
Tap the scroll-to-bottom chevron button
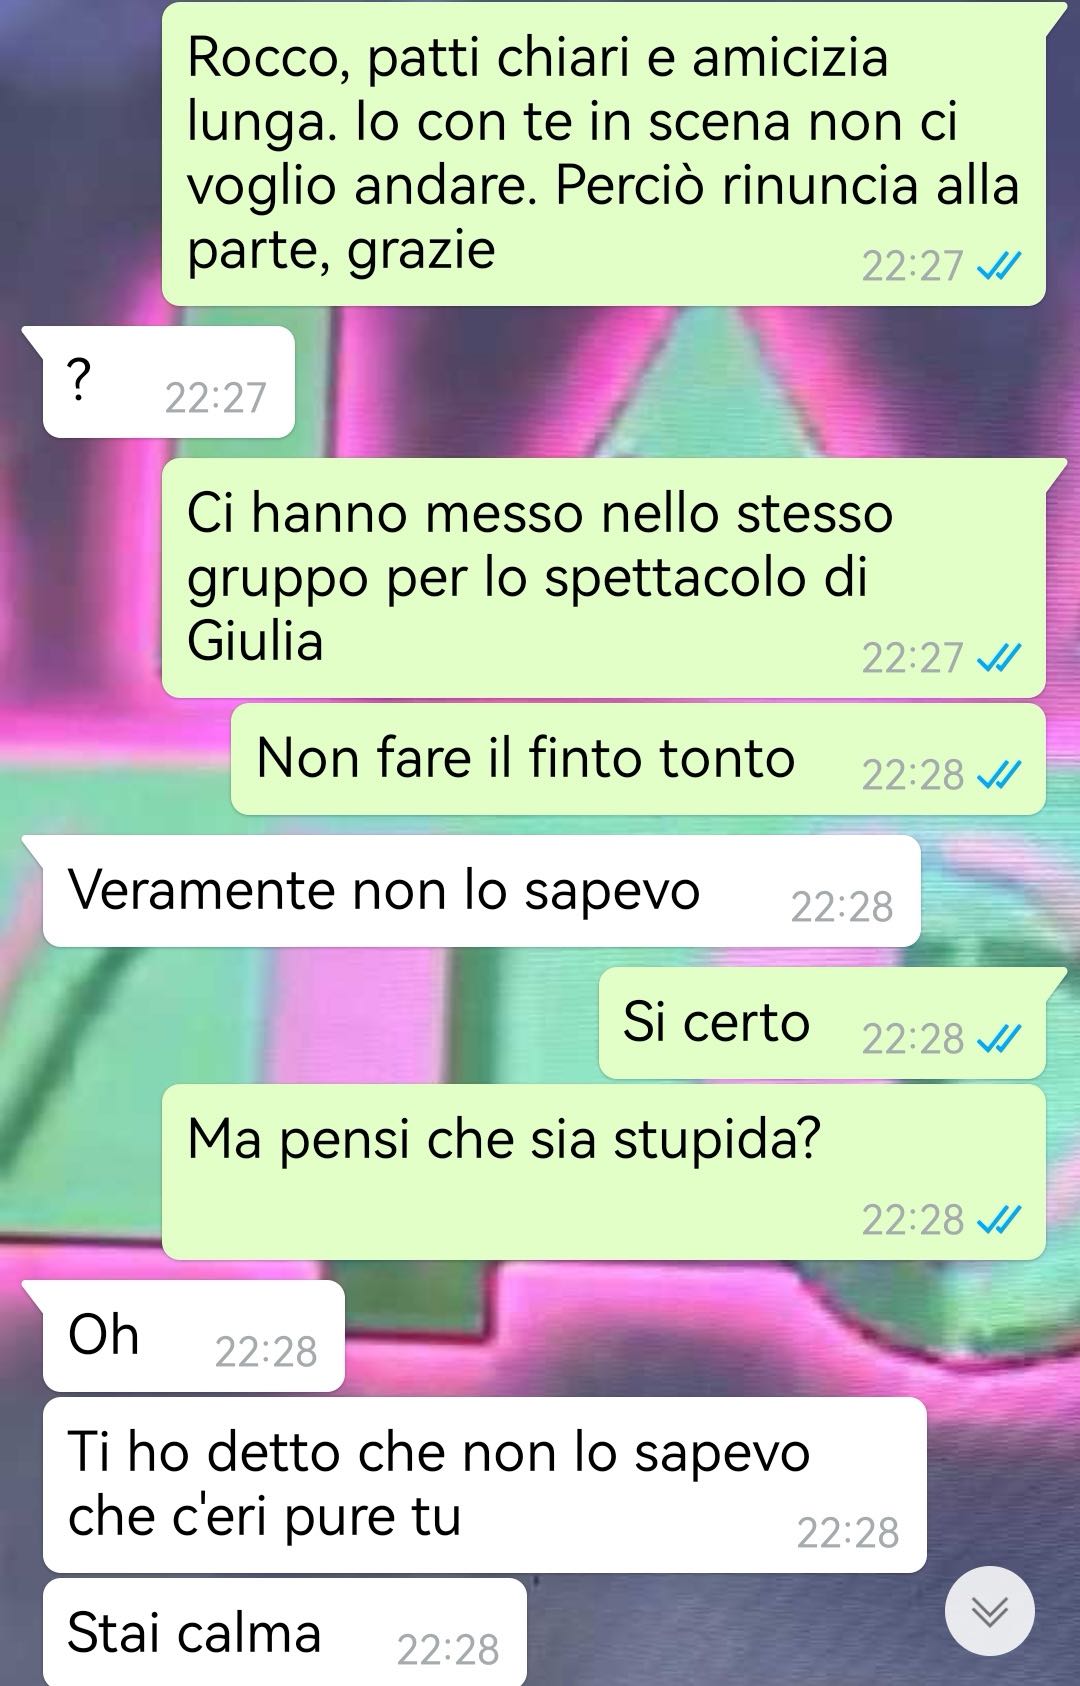click(989, 1611)
